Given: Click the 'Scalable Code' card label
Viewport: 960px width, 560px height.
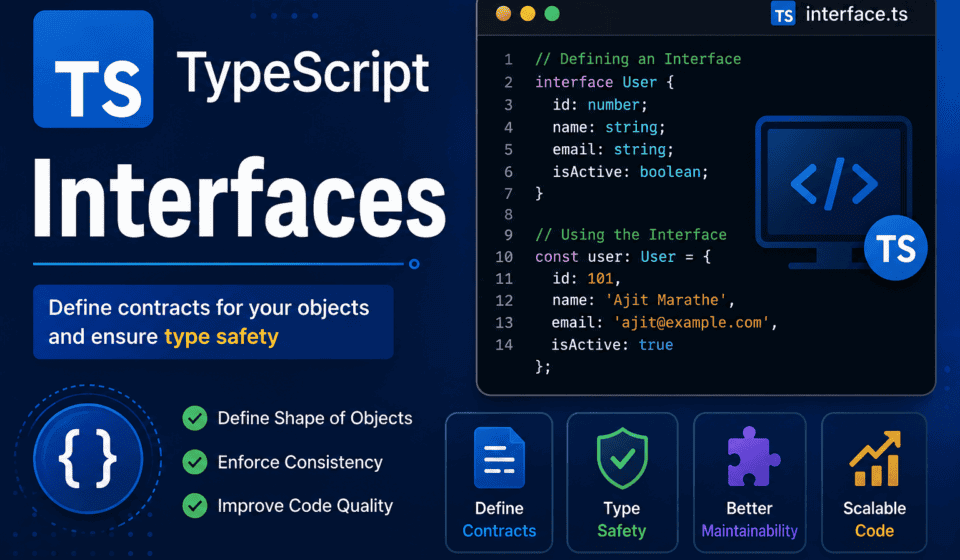Looking at the screenshot, I should click(x=874, y=519).
